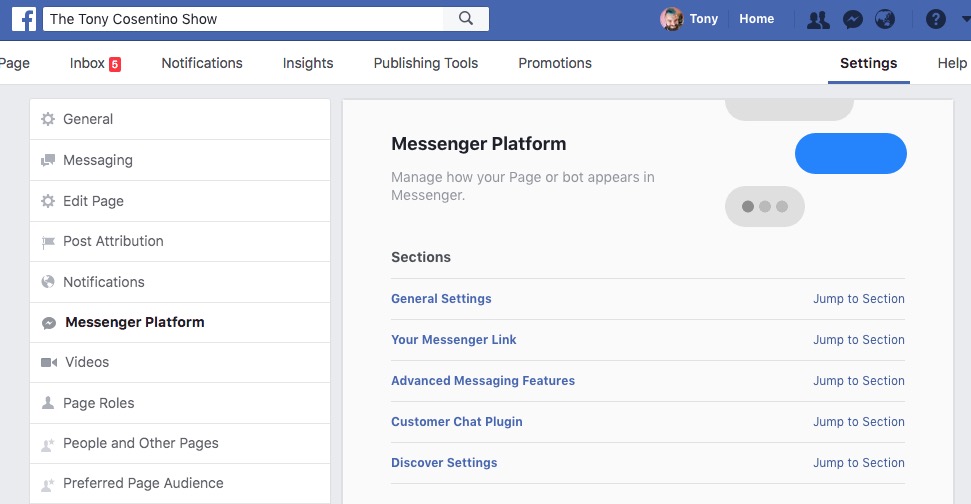Select Preferred Page Audience in sidebar
Screen dimensions: 971x504
click(x=180, y=484)
